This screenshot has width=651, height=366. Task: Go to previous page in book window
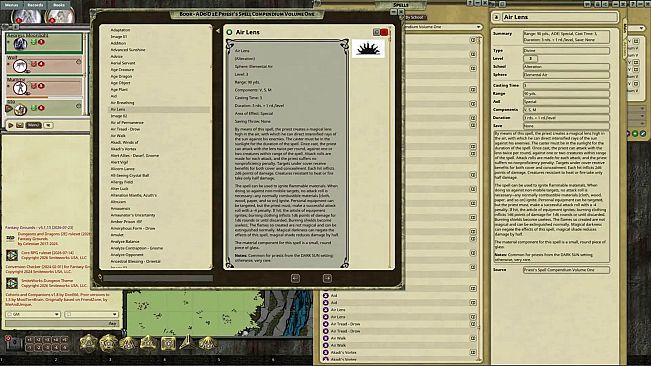coord(295,278)
